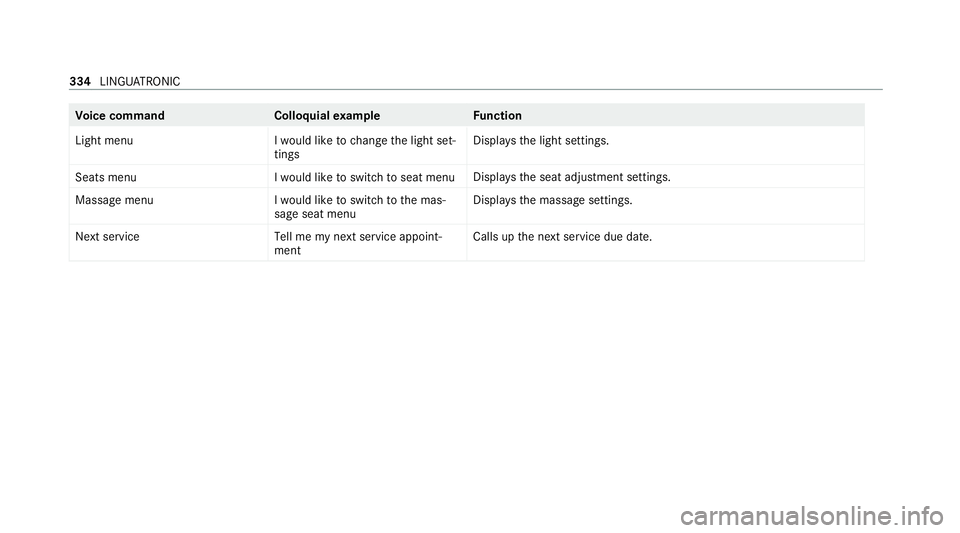Click the Voice command column header
Viewport: 960px width, 533px height.
click(x=120, y=116)
